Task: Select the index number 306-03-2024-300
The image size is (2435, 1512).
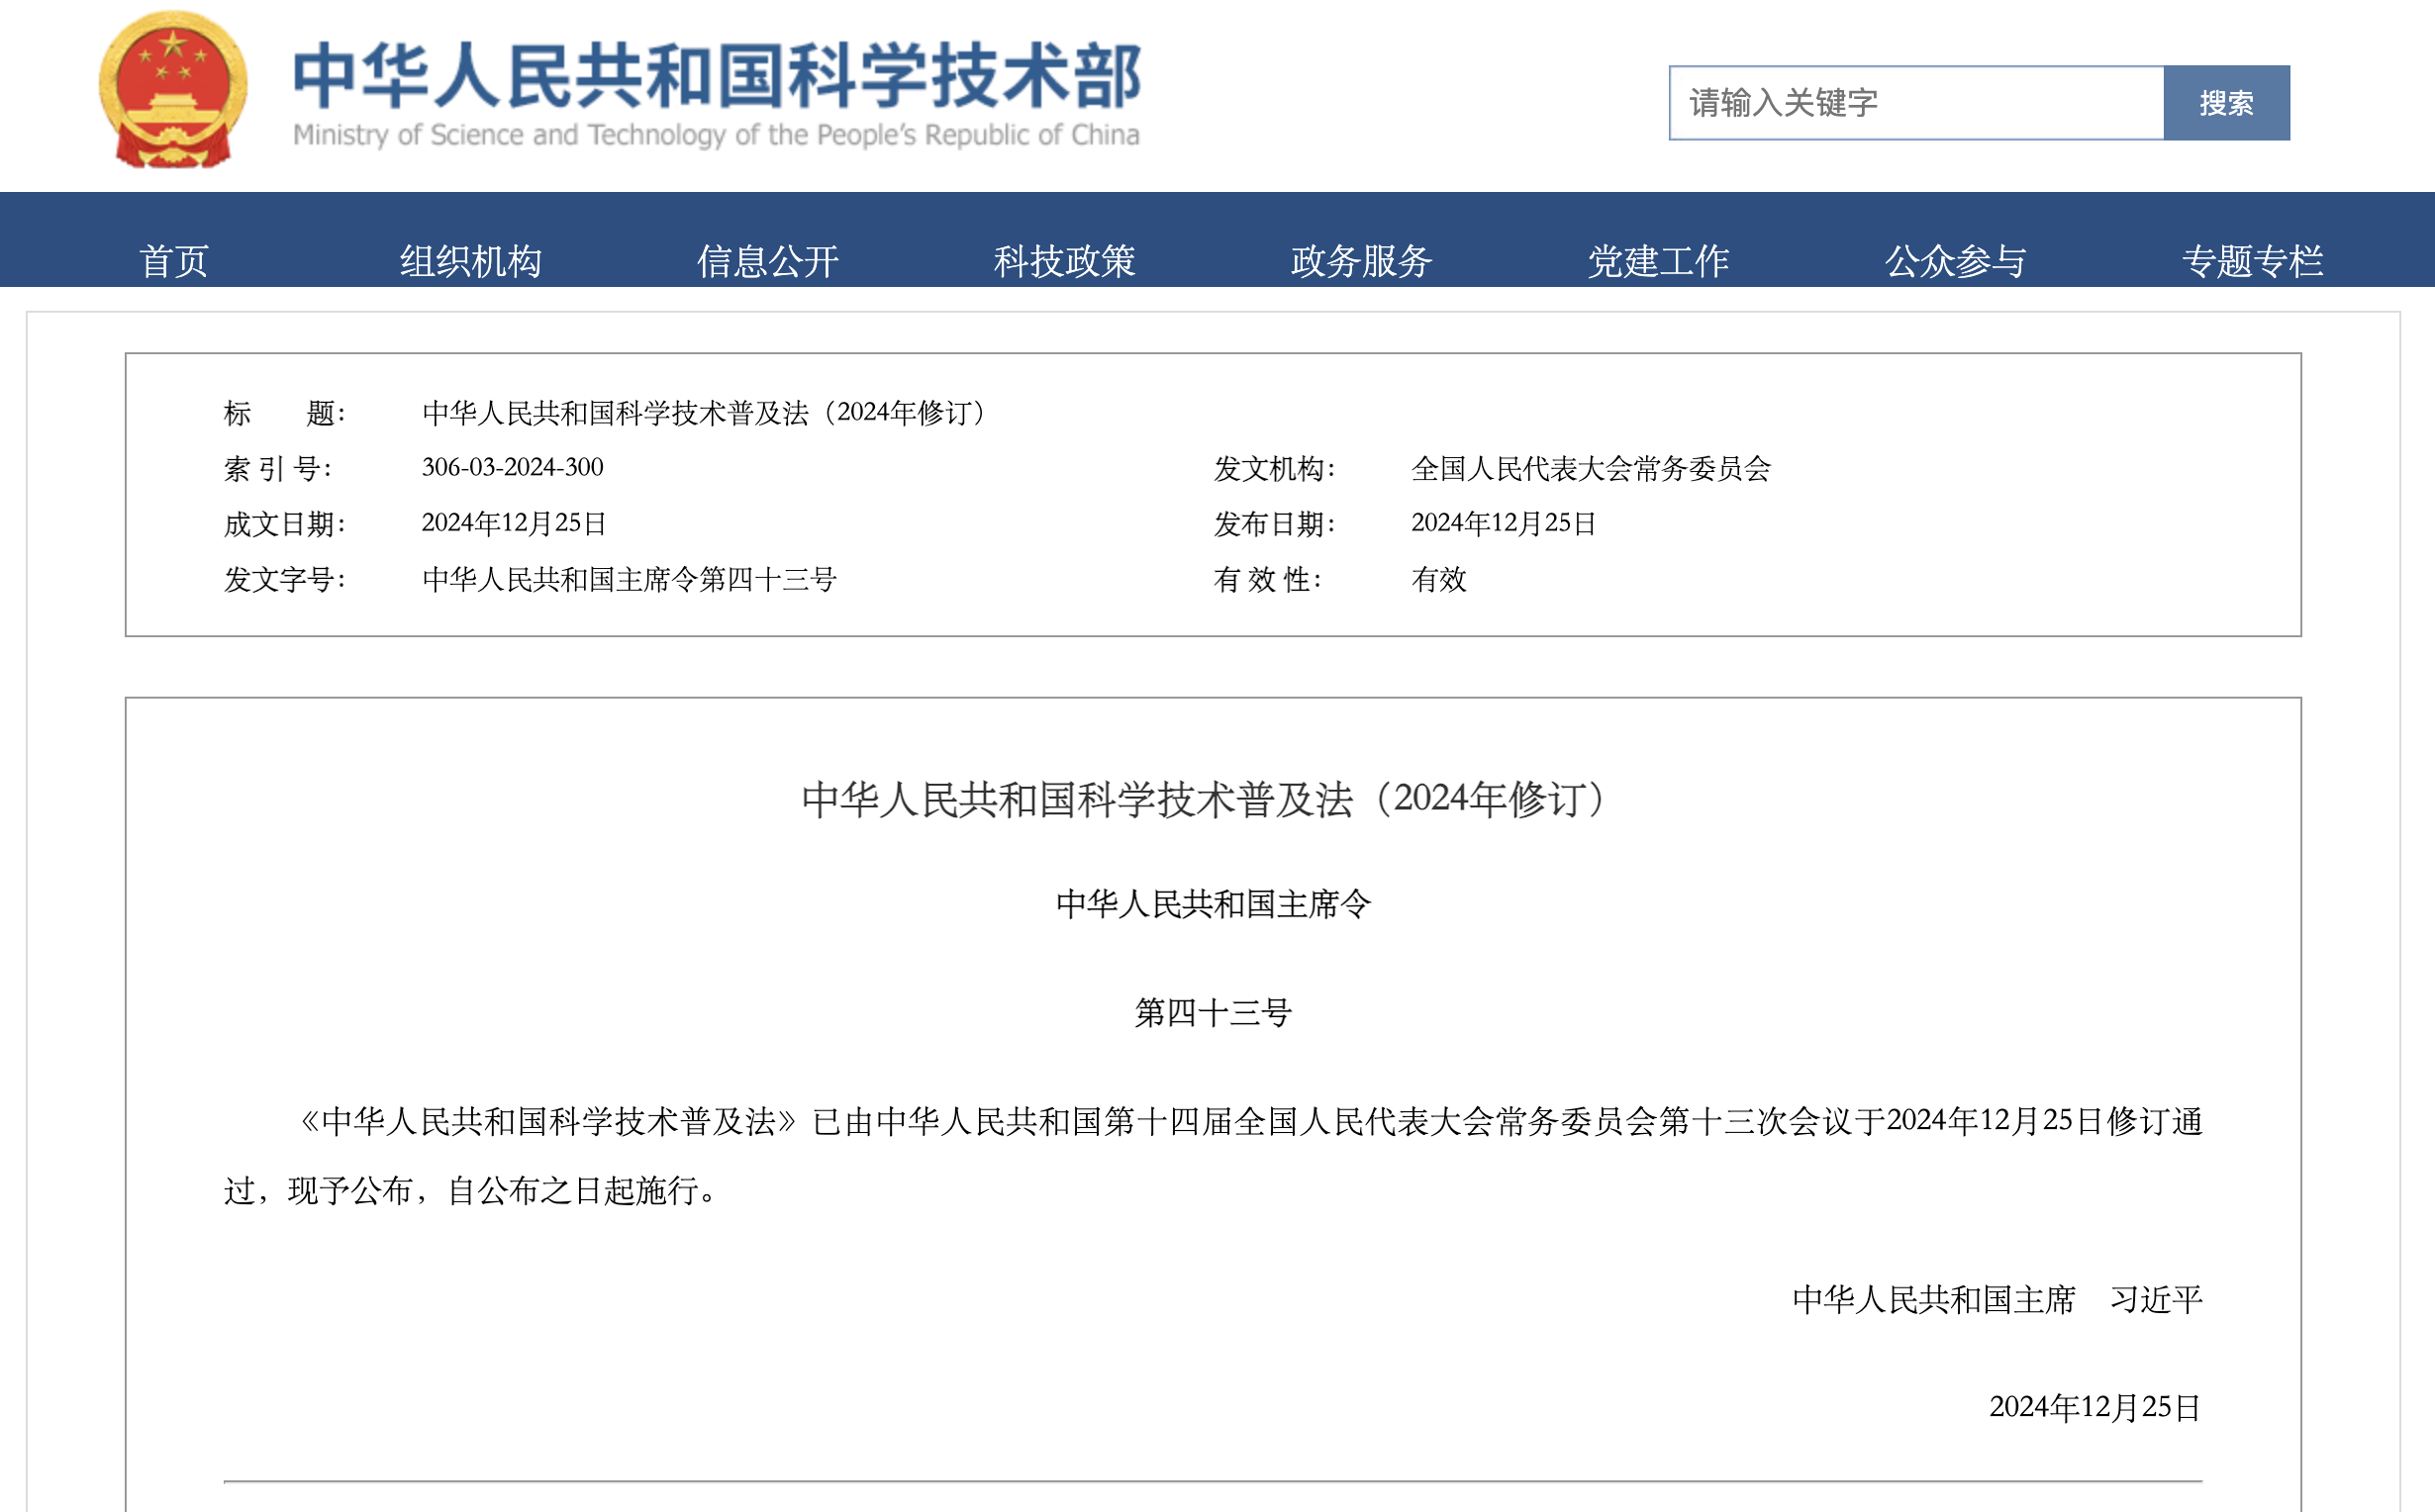Action: [x=511, y=467]
